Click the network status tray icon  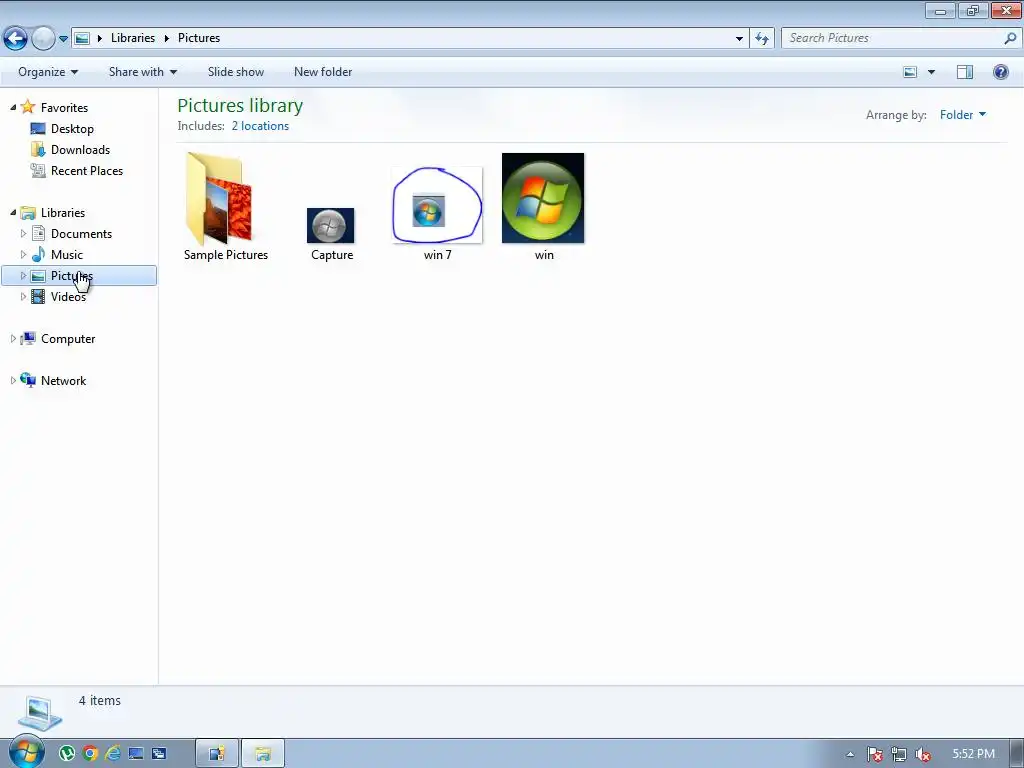(x=899, y=754)
